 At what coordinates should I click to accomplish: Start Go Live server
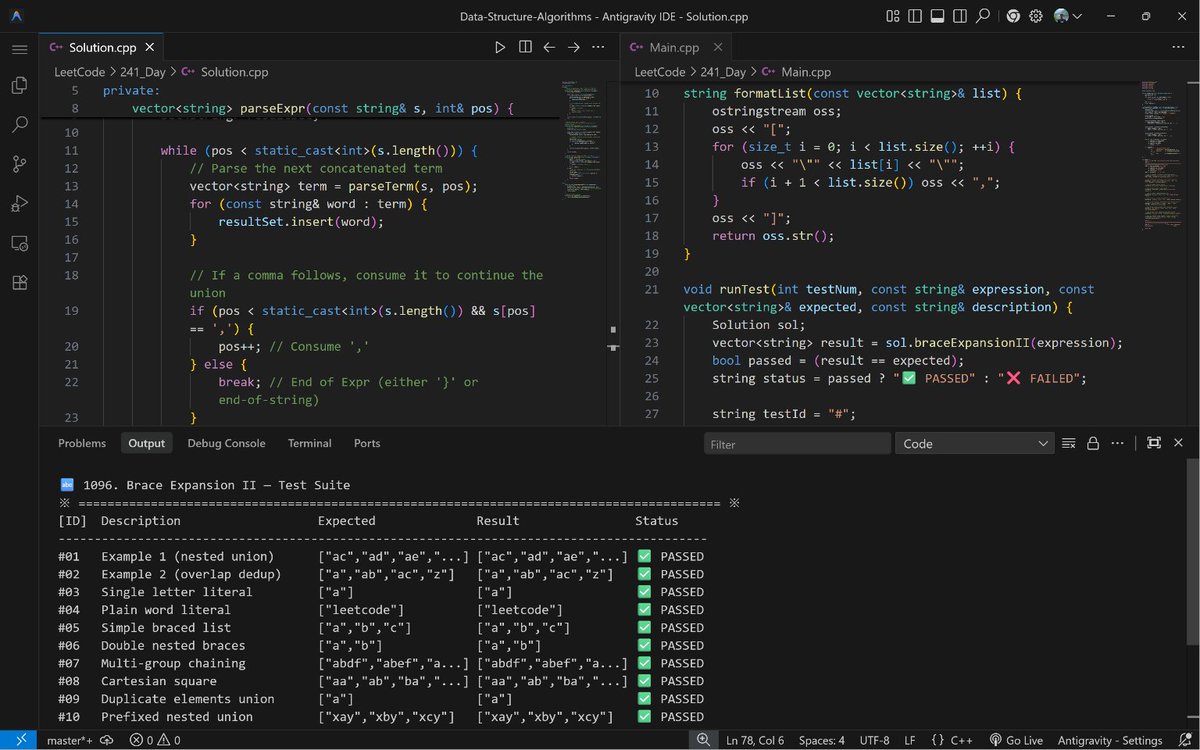[x=1015, y=740]
